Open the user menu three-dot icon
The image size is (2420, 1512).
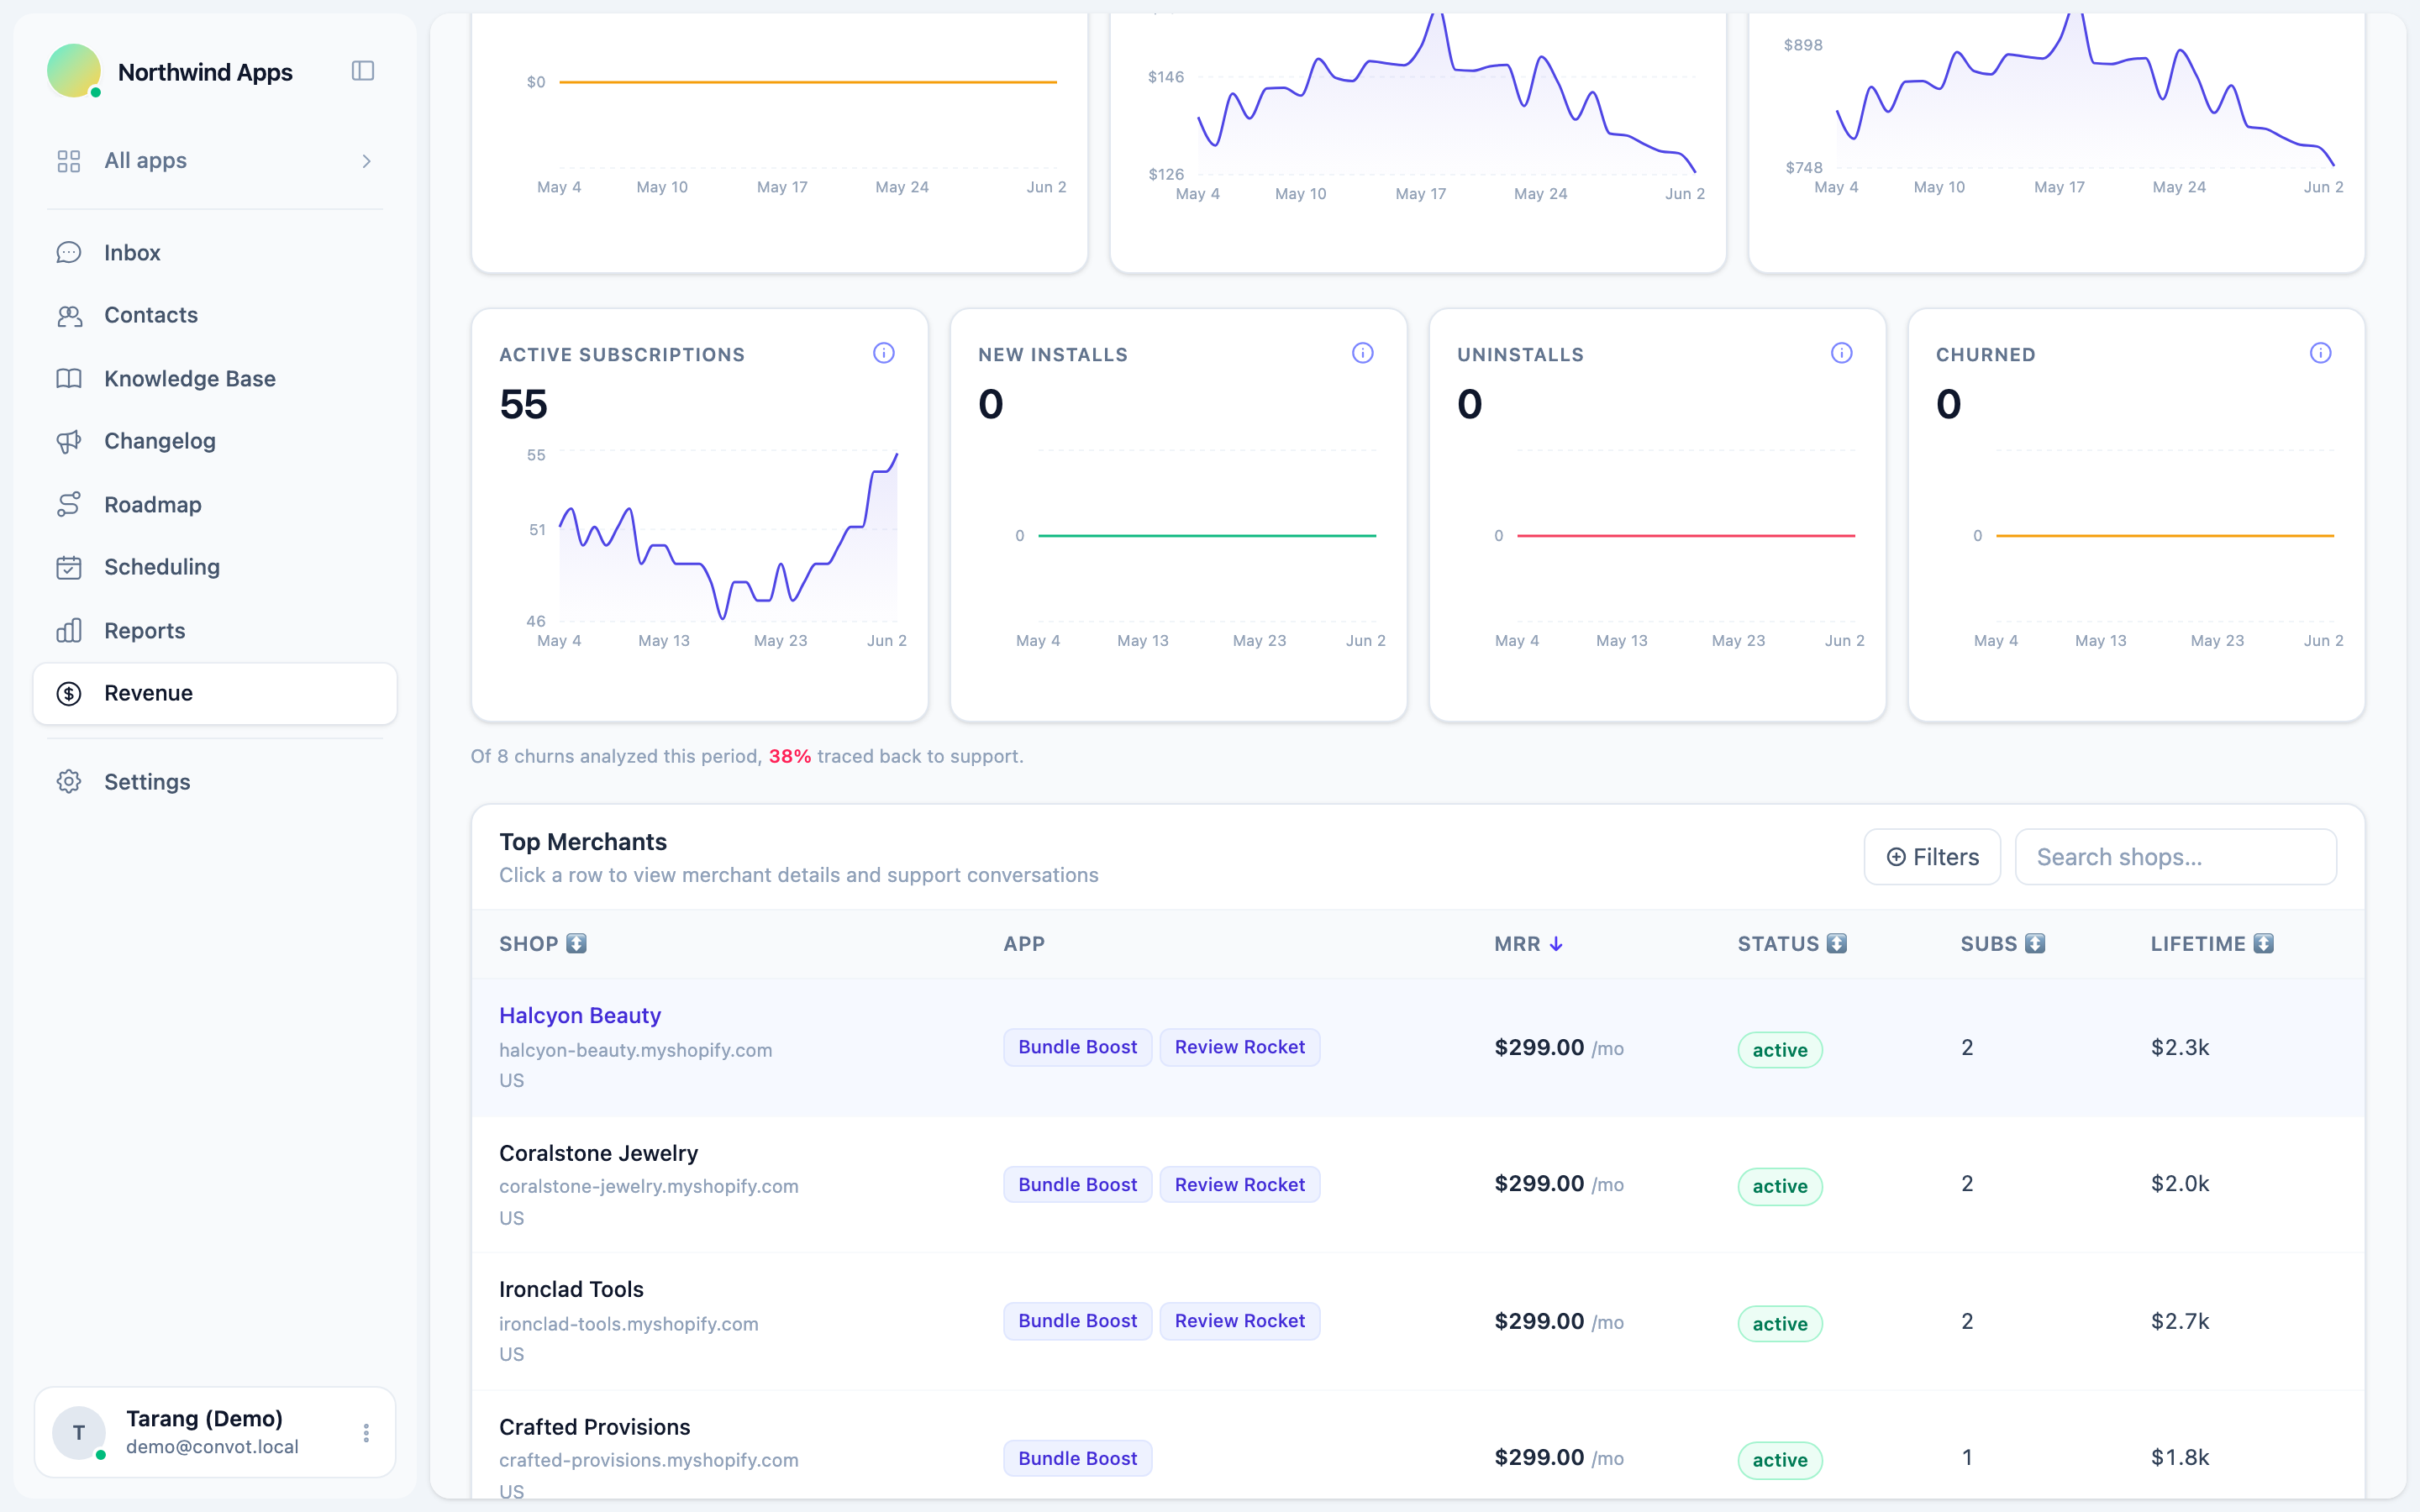point(367,1434)
